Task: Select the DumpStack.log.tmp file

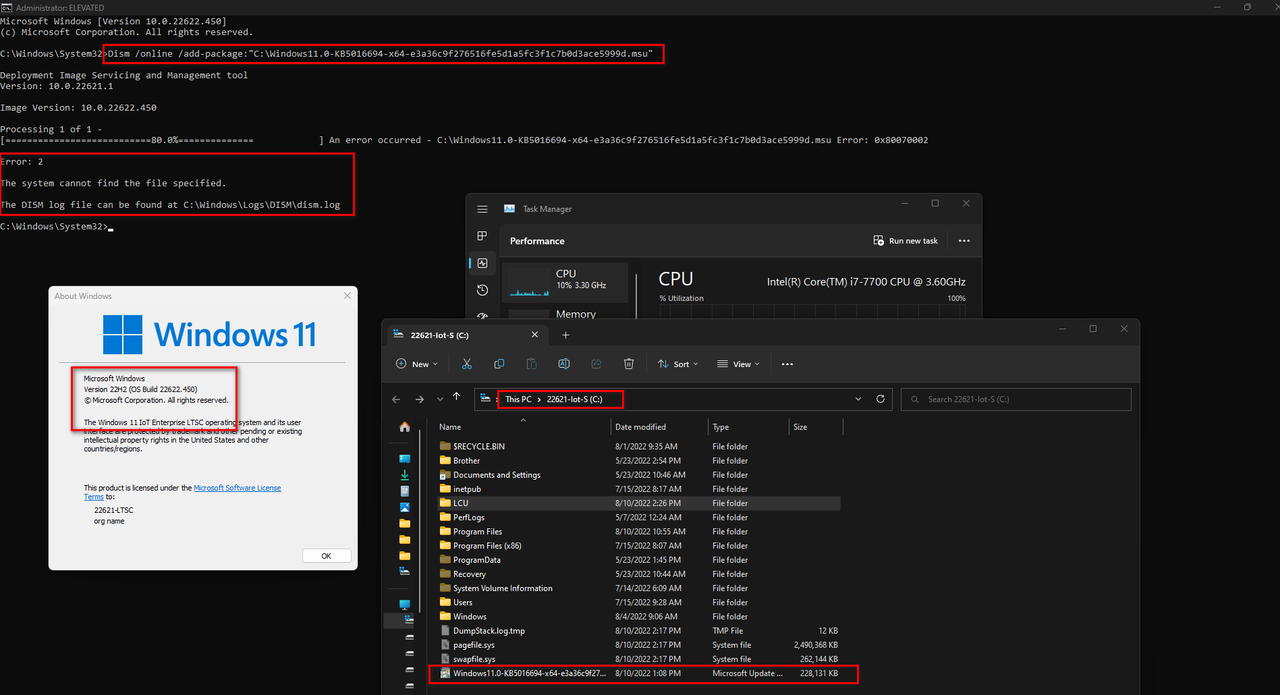Action: tap(639, 631)
